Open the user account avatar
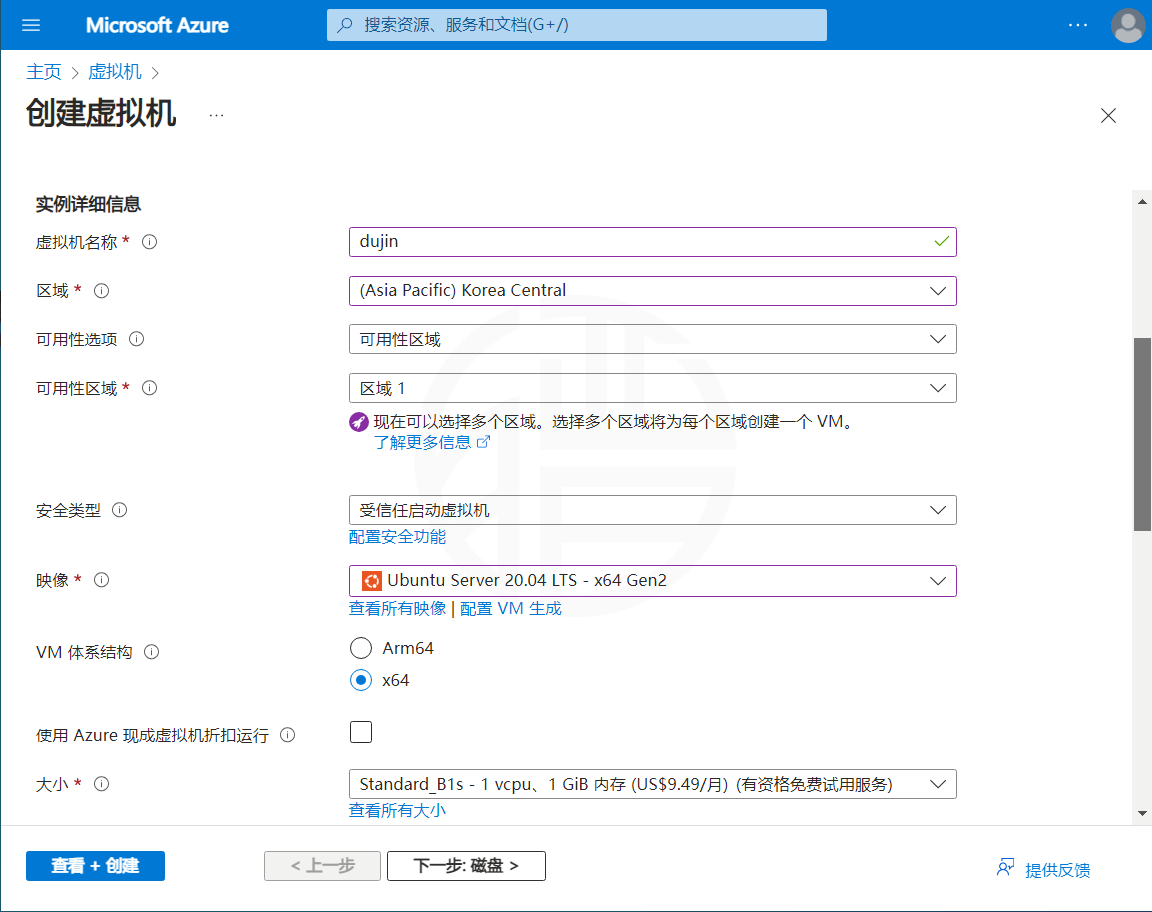The height and width of the screenshot is (912, 1152). click(x=1128, y=25)
